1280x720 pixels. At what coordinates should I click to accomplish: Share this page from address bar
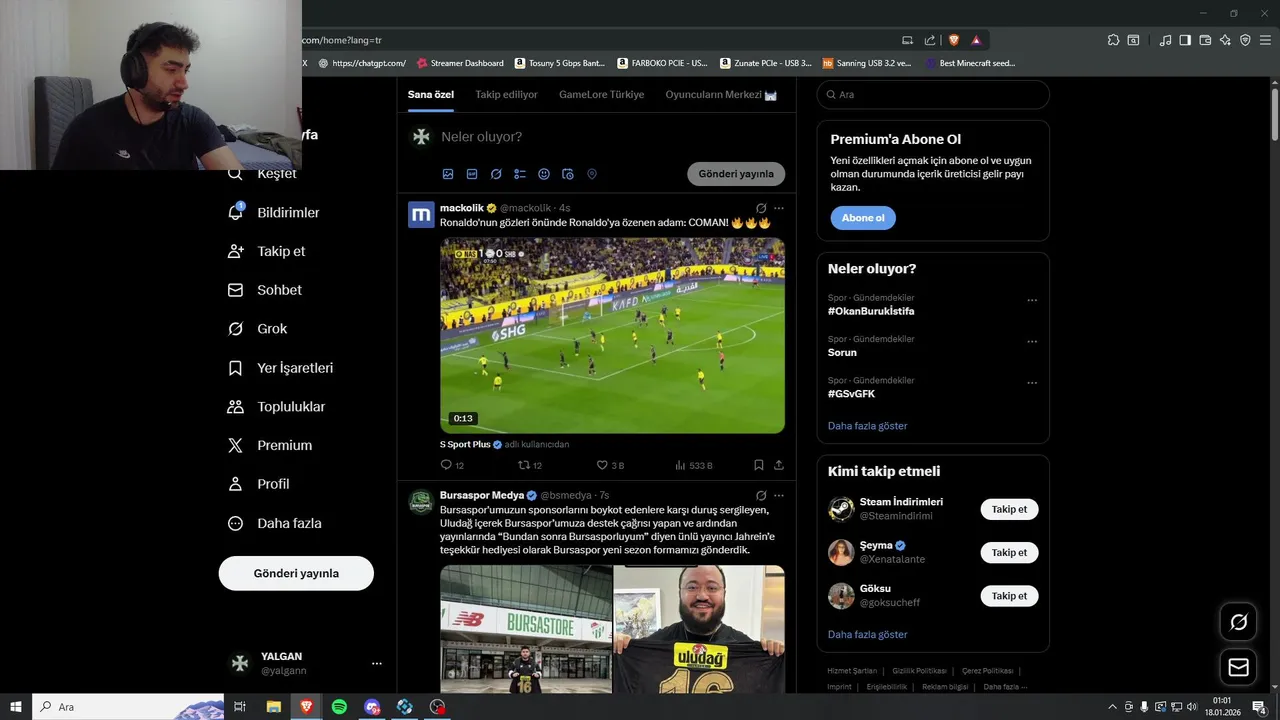click(930, 40)
